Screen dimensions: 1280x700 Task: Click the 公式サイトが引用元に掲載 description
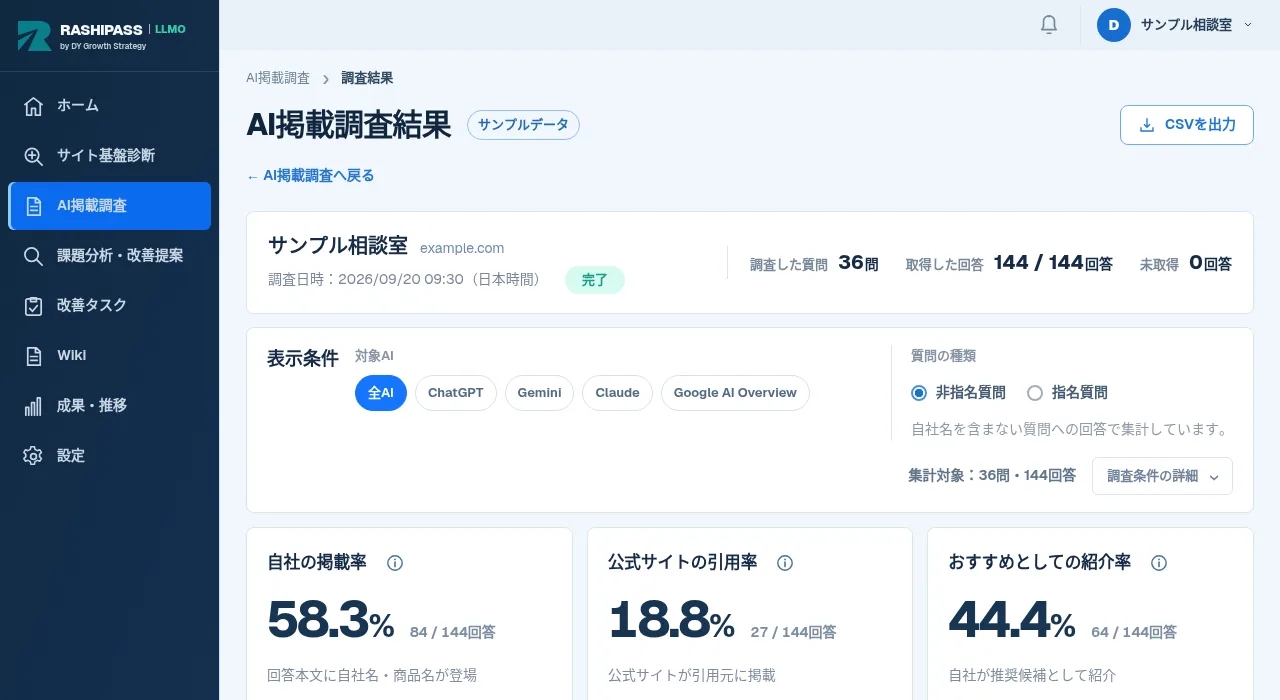692,675
